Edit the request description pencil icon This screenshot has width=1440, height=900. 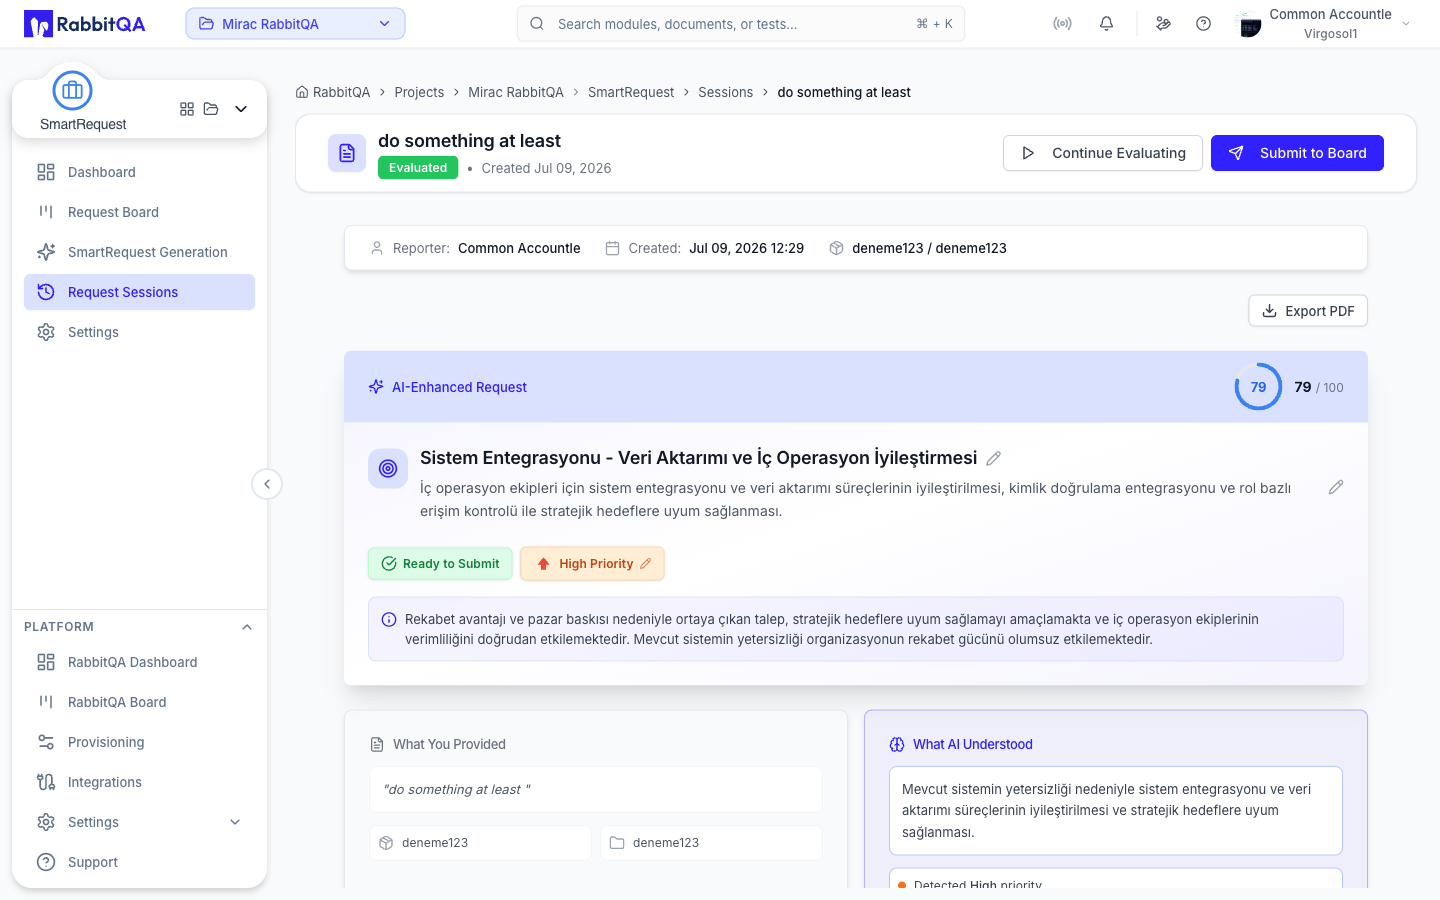point(1336,487)
